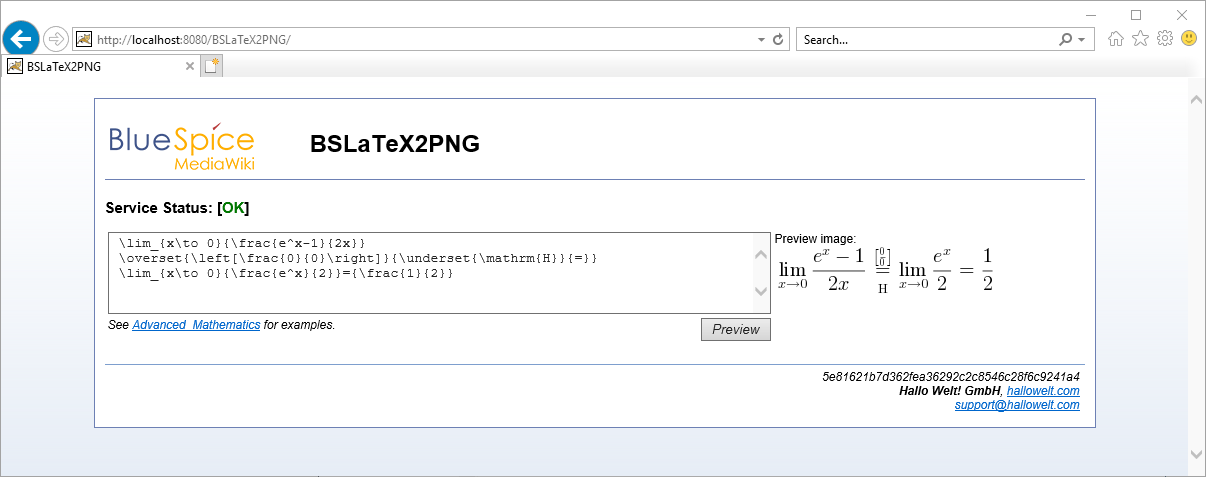The height and width of the screenshot is (477, 1206).
Task: Open the Advanced_Mathematics link
Action: click(196, 325)
